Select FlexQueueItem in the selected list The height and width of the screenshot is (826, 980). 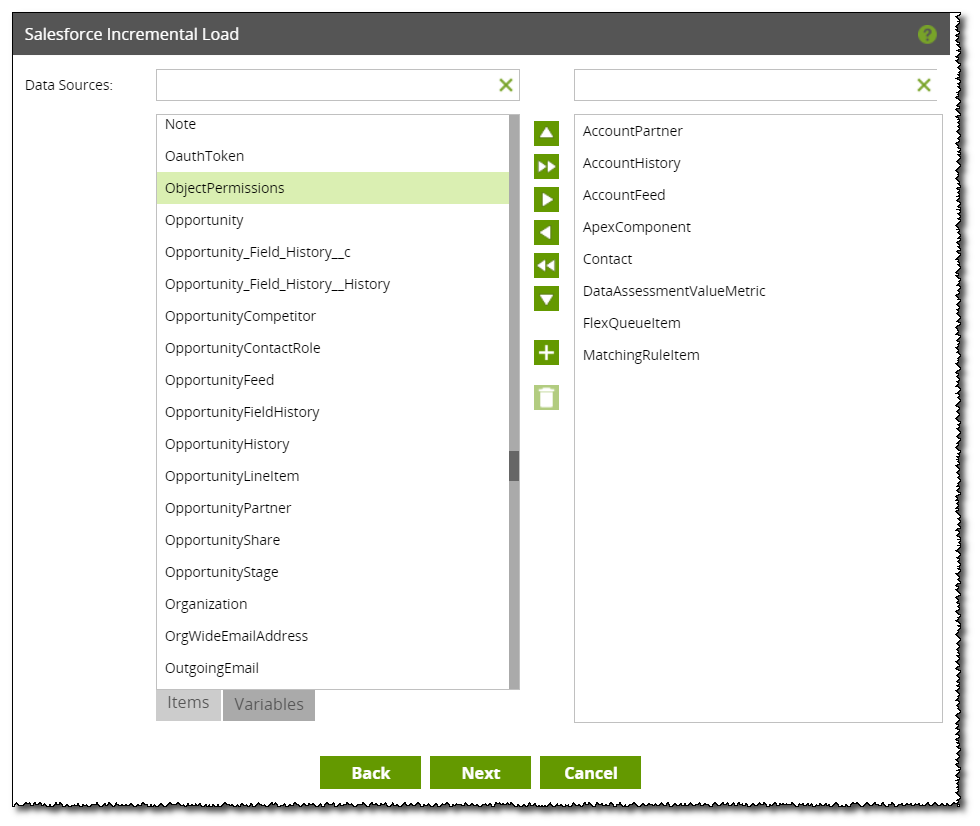point(758,323)
